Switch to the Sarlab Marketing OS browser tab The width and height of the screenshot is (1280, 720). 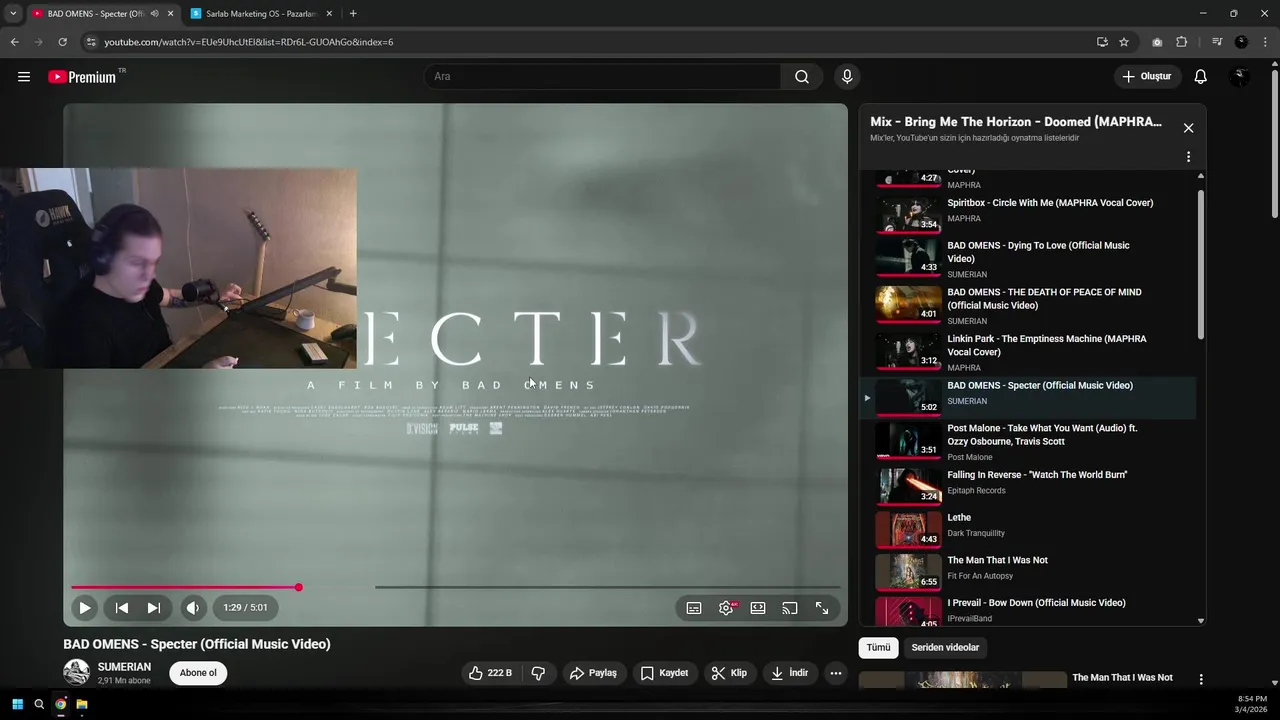coord(262,14)
